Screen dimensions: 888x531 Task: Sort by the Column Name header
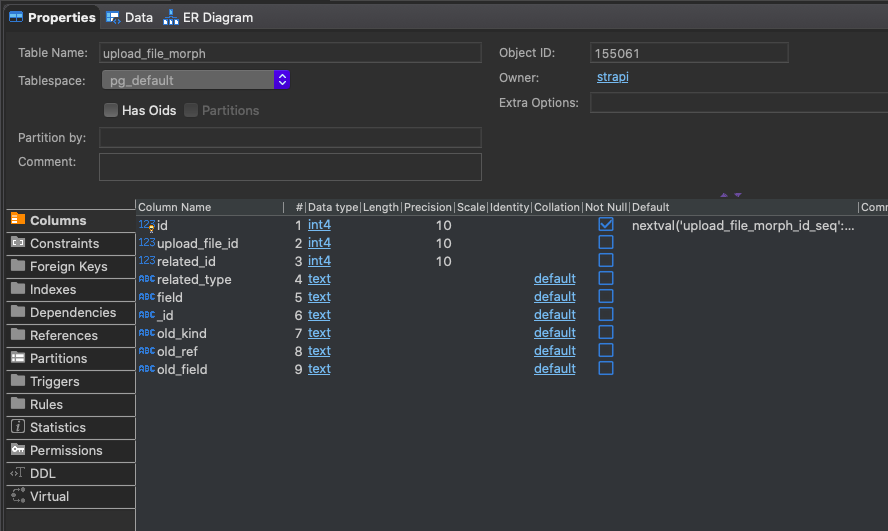[x=210, y=207]
